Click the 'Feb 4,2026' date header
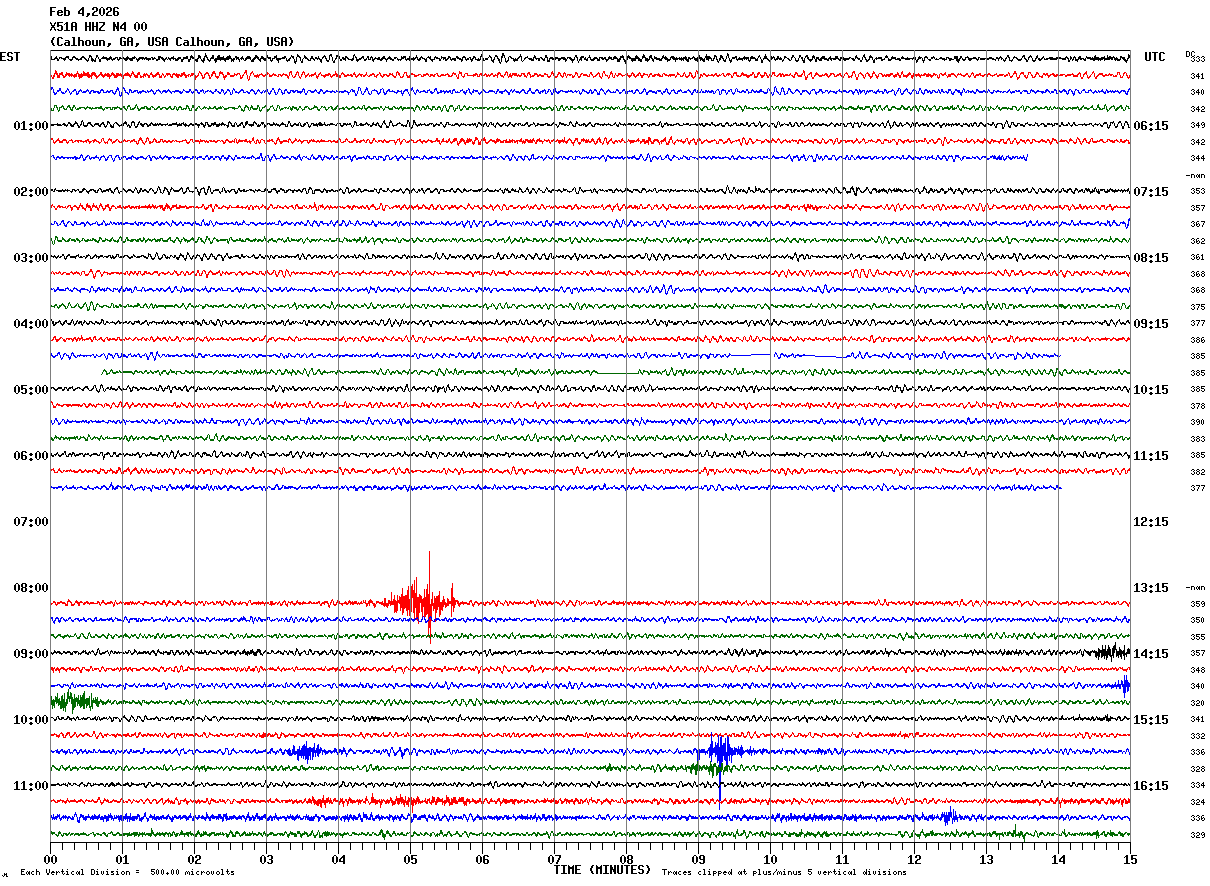The height and width of the screenshot is (886, 1210). coord(84,12)
